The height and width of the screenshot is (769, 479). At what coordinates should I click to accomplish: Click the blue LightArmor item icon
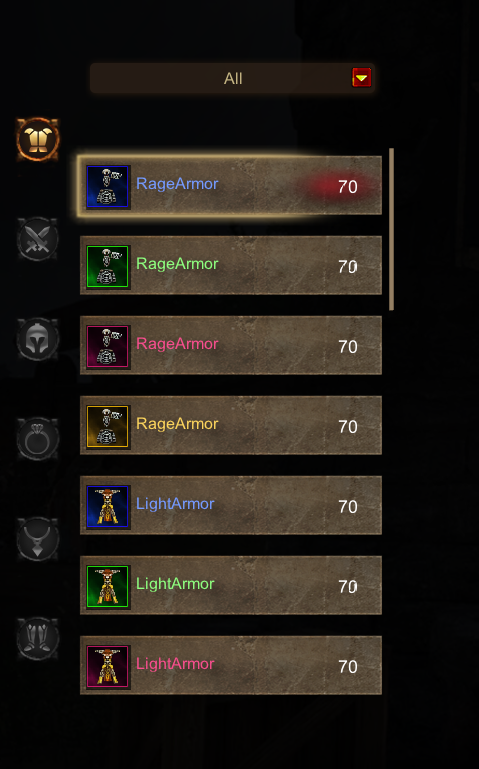pyautogui.click(x=108, y=507)
